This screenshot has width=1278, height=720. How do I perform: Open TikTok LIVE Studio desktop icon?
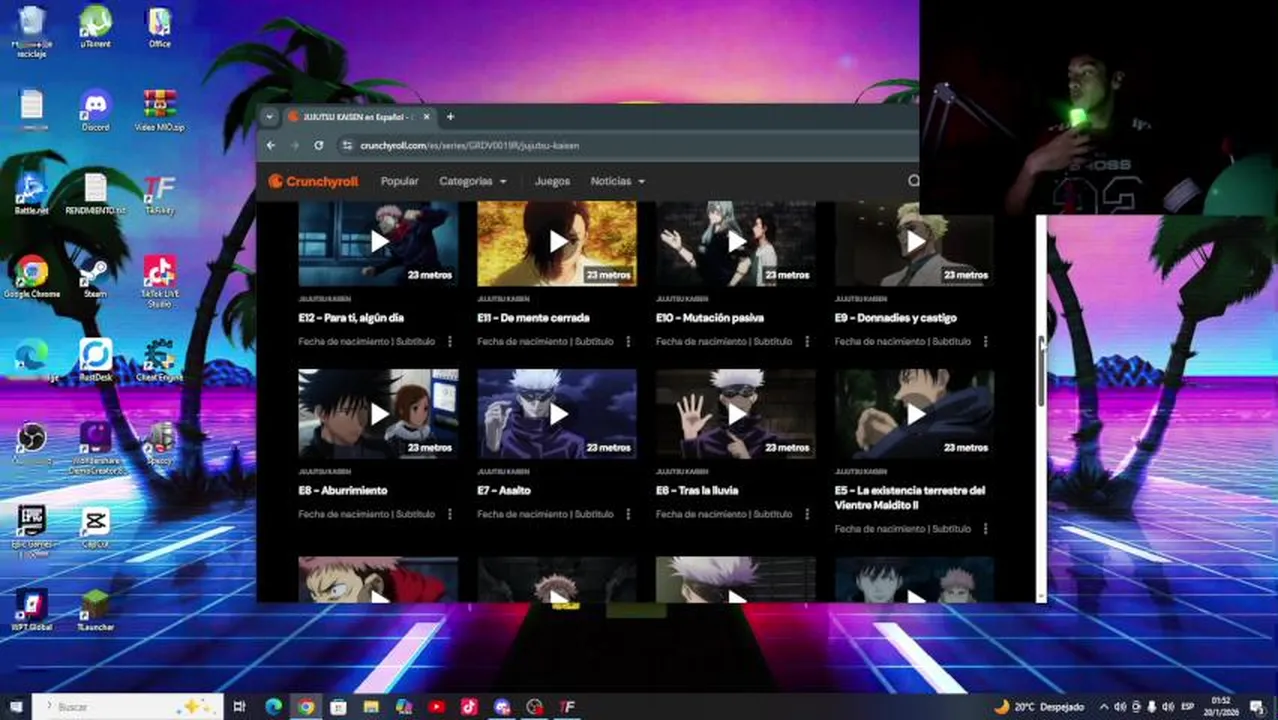pyautogui.click(x=159, y=280)
